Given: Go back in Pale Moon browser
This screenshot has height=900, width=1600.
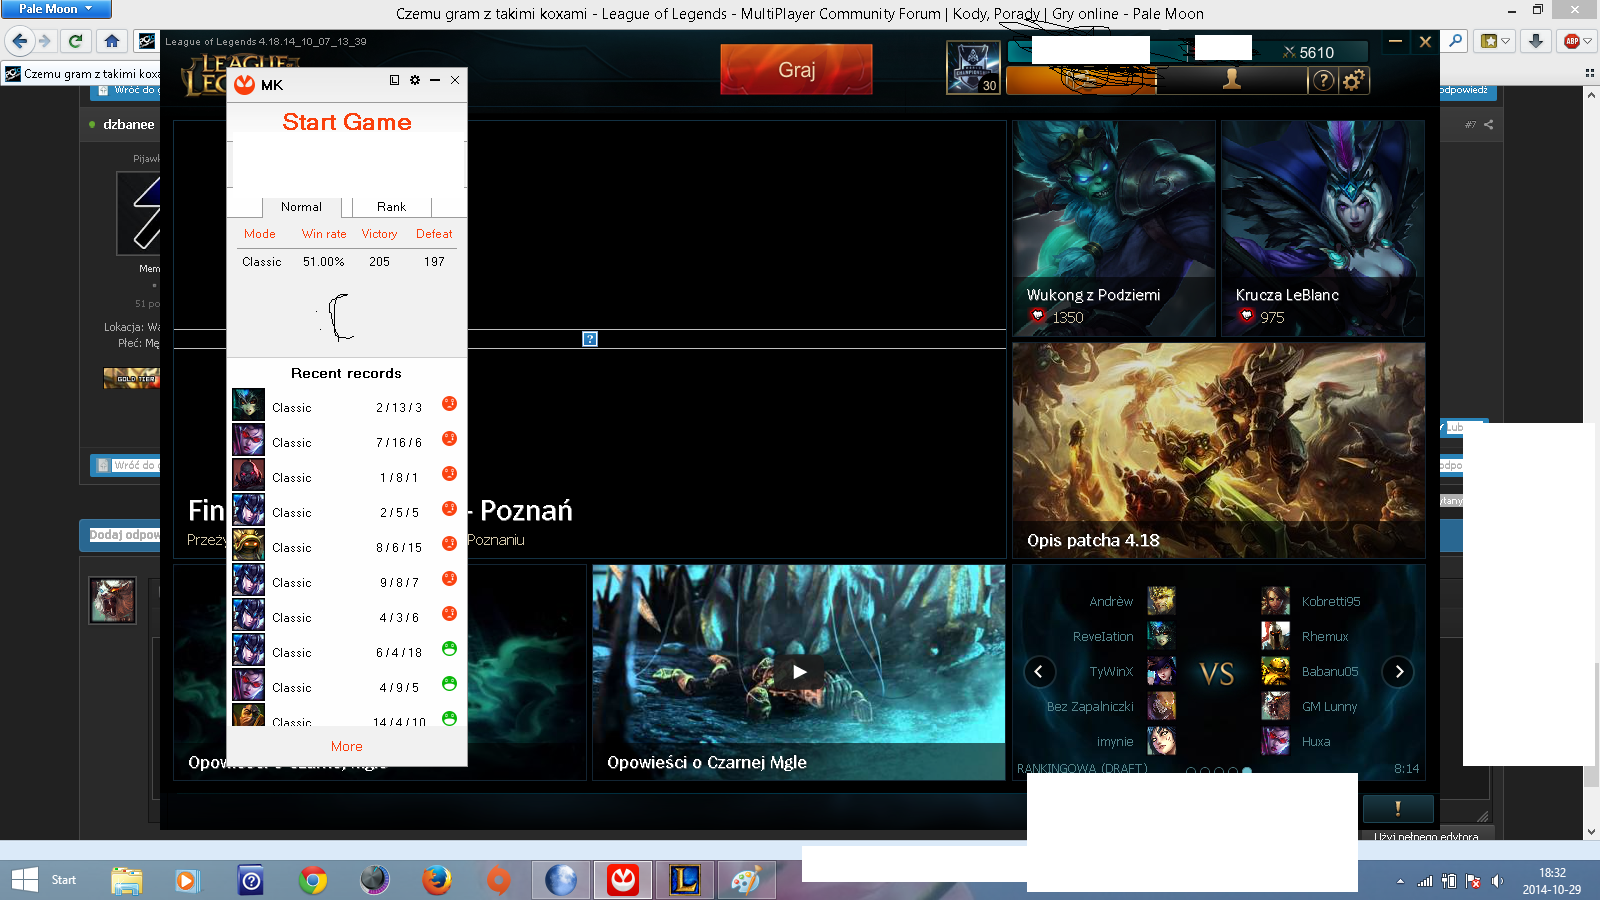Looking at the screenshot, I should [19, 41].
